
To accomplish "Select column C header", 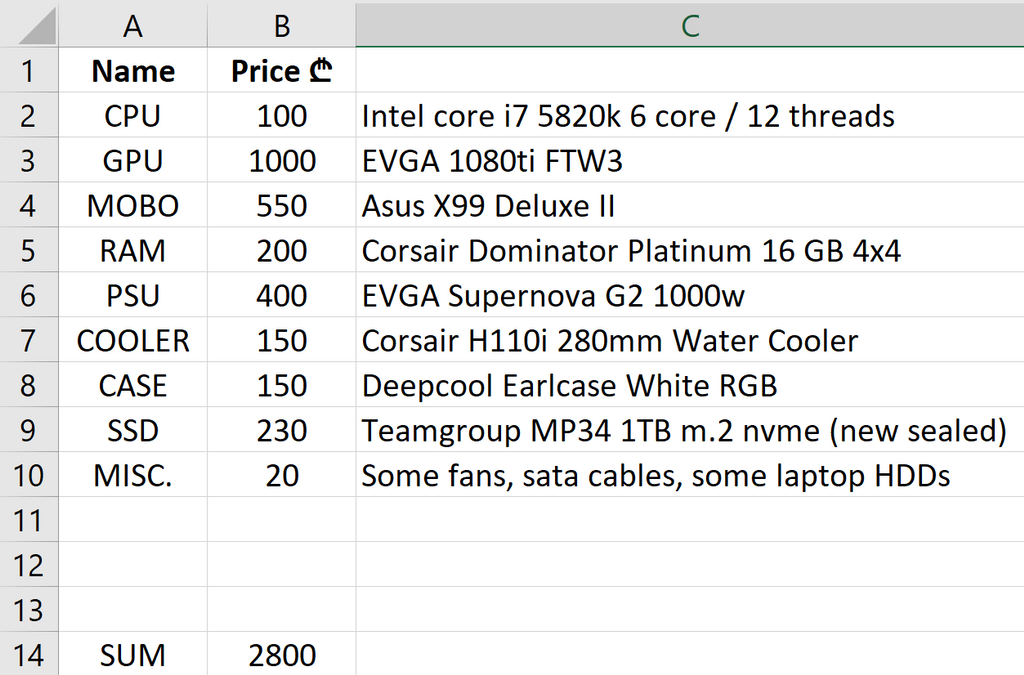I will pyautogui.click(x=689, y=25).
